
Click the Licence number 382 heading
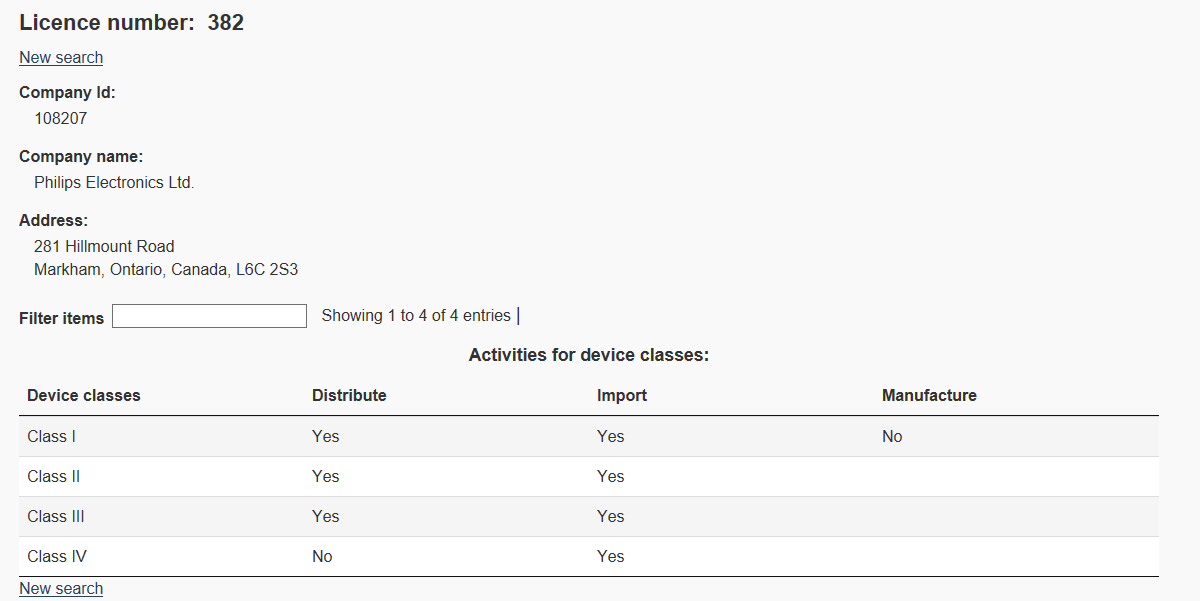point(131,22)
